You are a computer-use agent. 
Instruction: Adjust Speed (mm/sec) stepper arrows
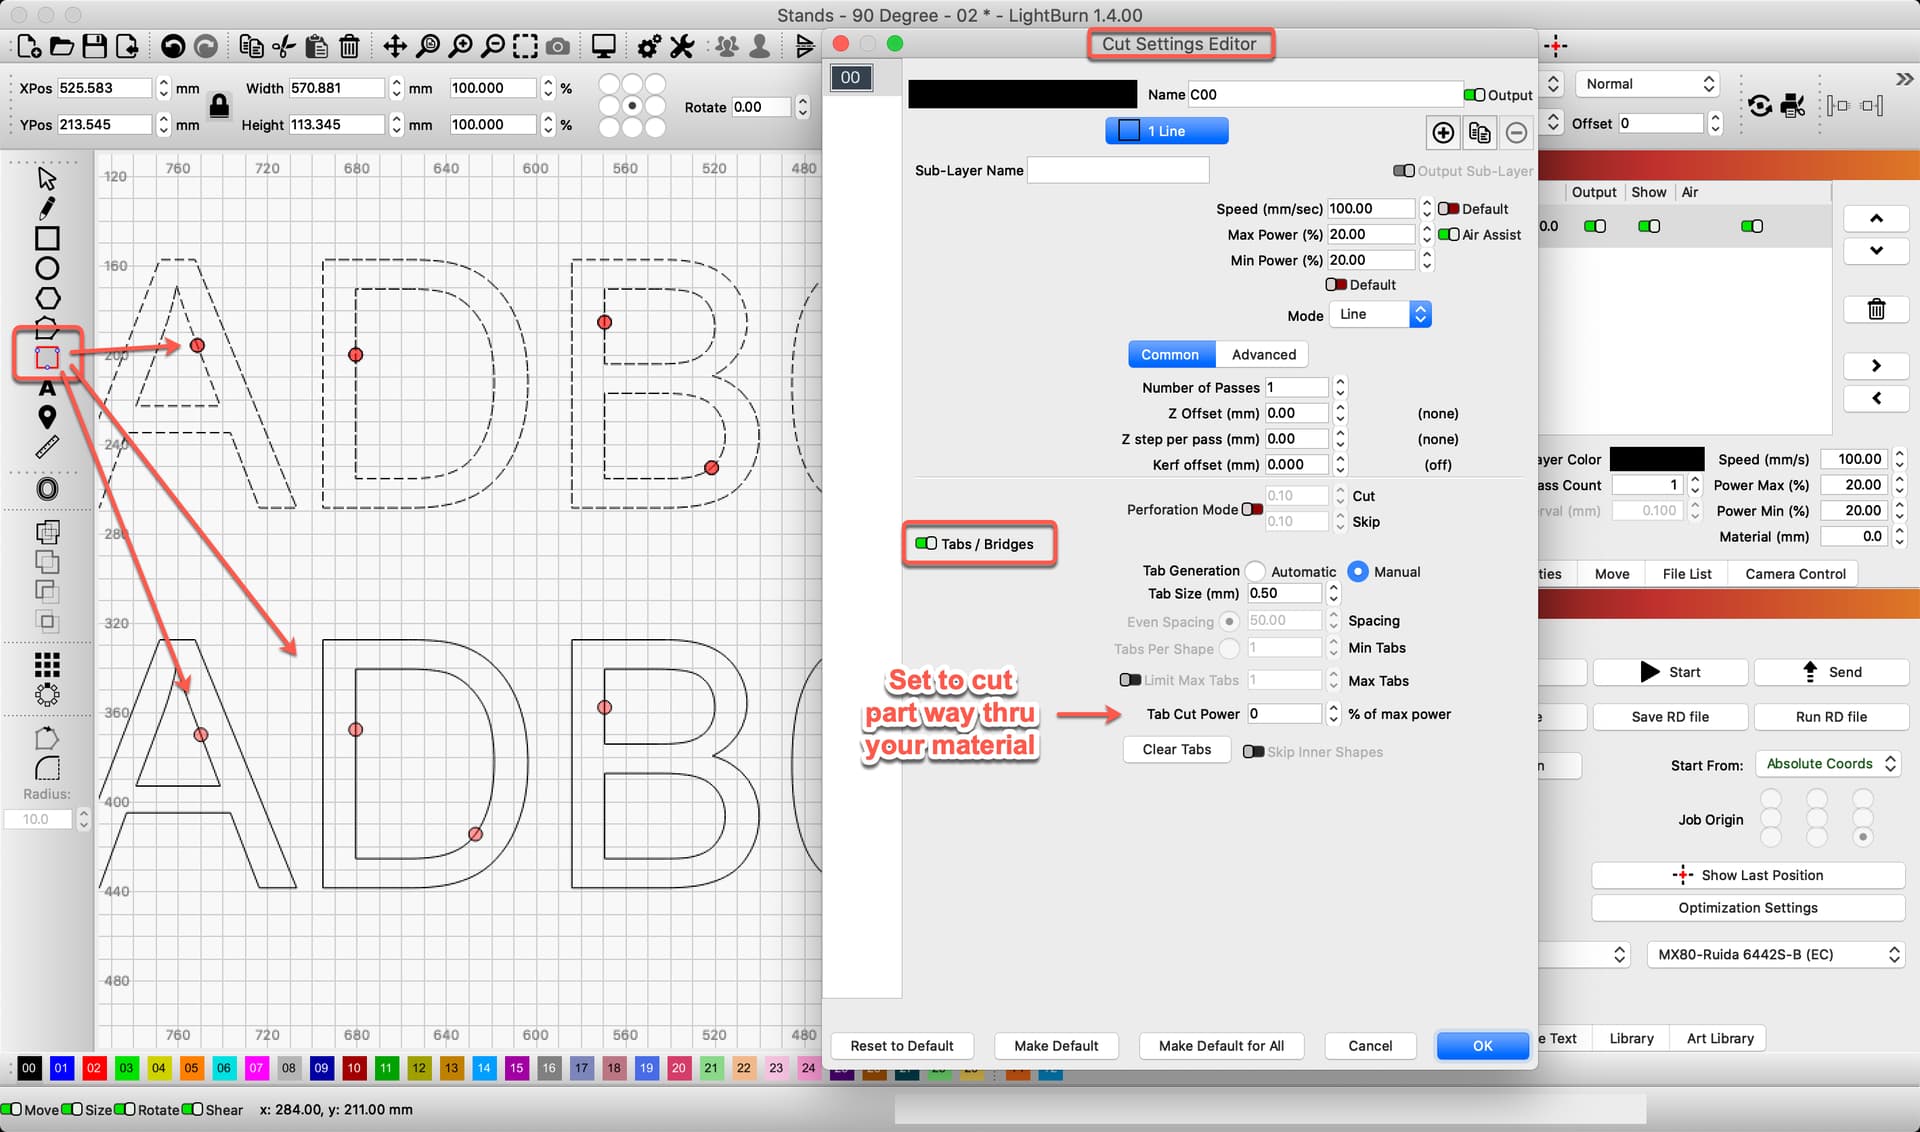click(x=1427, y=209)
